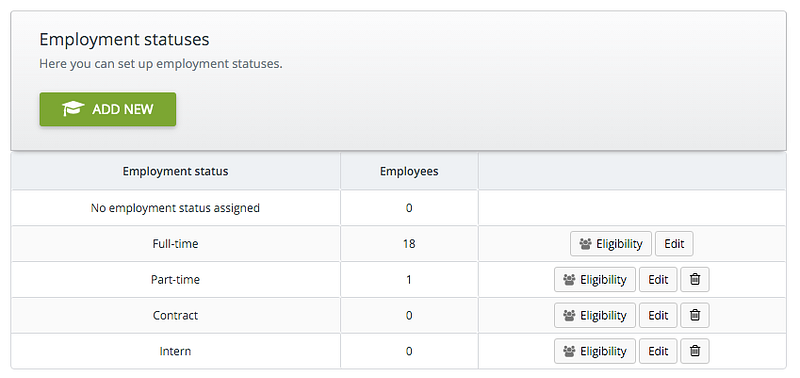Edit the Contract employment status
800x378 pixels.
pos(658,315)
